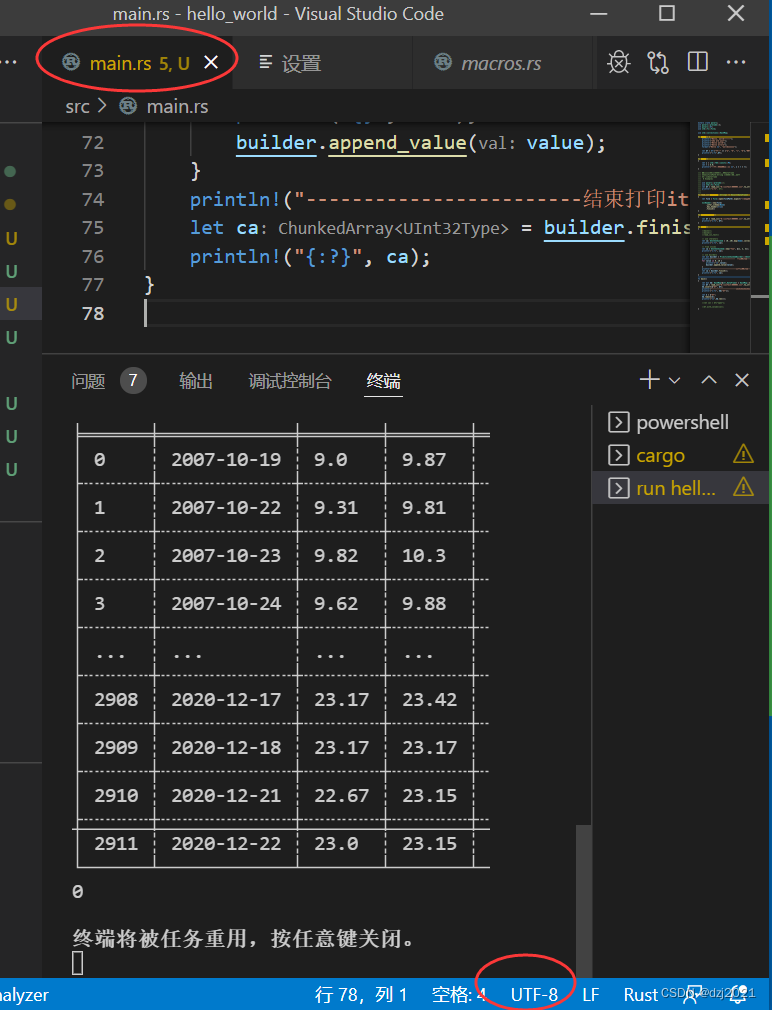Click the 23.42 value in terminal table
Screen dimensions: 772x1010
click(x=429, y=700)
